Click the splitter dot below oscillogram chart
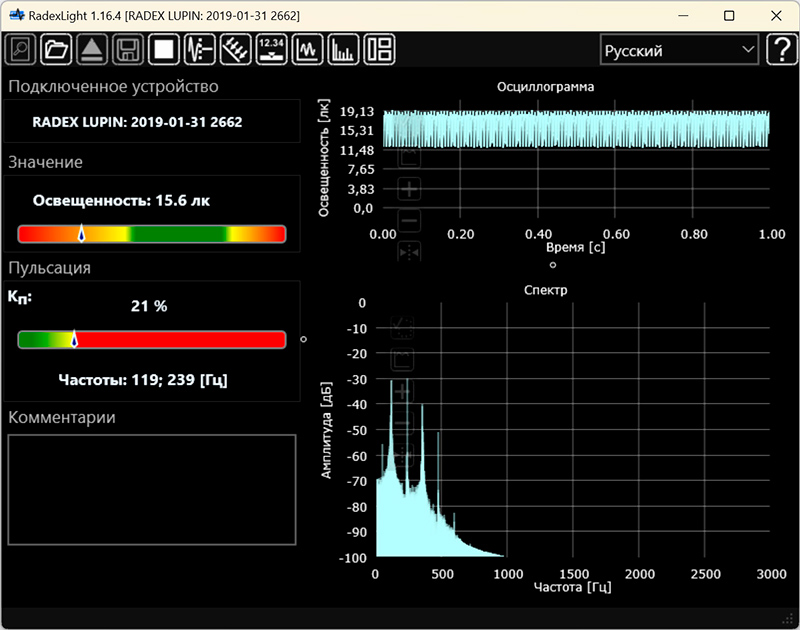 click(x=553, y=265)
